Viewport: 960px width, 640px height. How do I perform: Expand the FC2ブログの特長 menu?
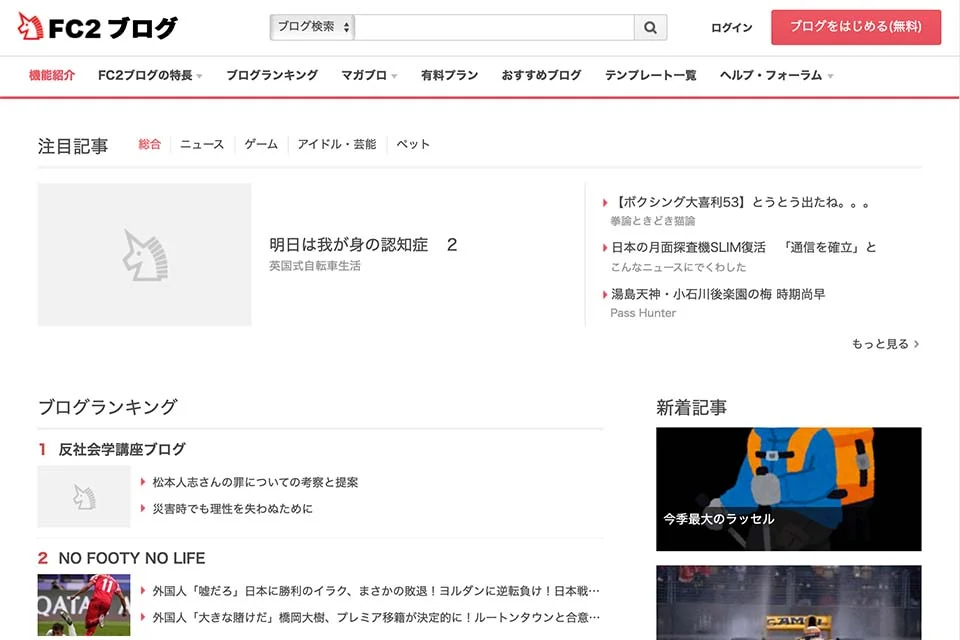(150, 76)
